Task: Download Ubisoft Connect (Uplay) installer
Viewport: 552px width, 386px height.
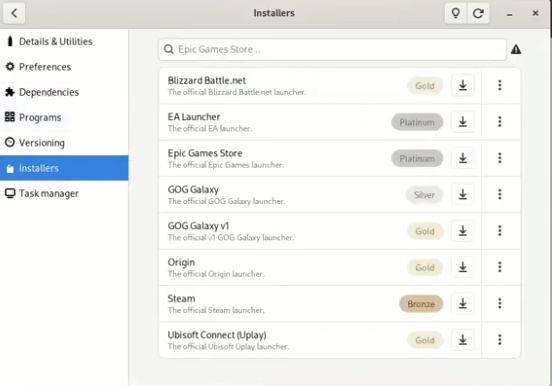Action: [463, 340]
